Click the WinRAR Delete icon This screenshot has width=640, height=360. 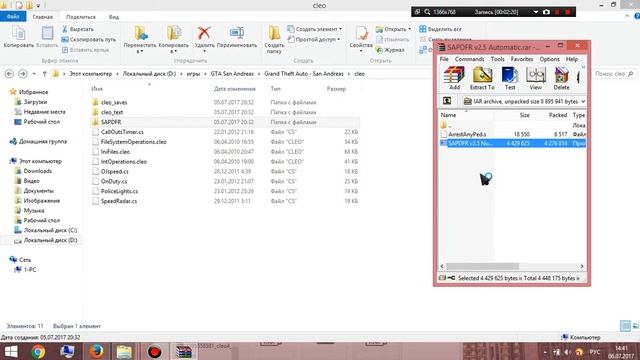[x=561, y=76]
